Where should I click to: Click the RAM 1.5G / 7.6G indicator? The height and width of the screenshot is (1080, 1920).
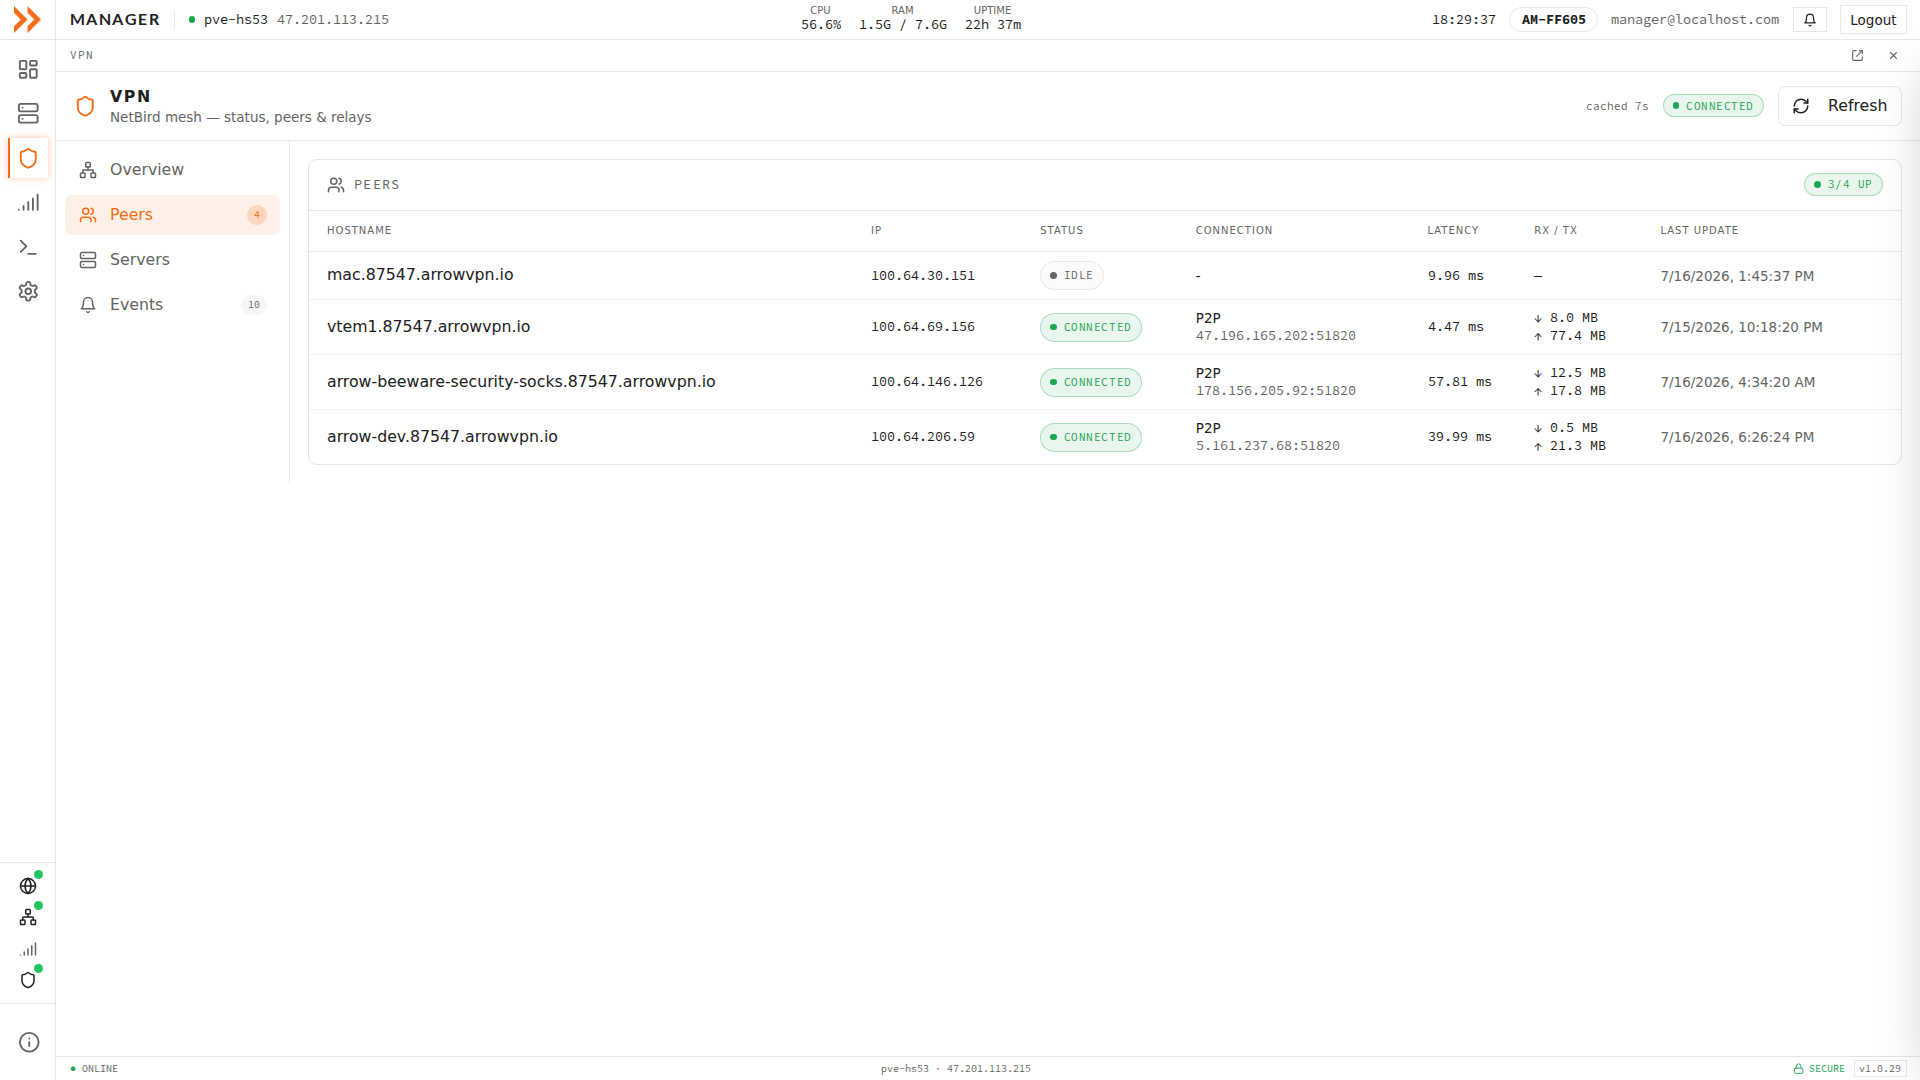click(902, 18)
